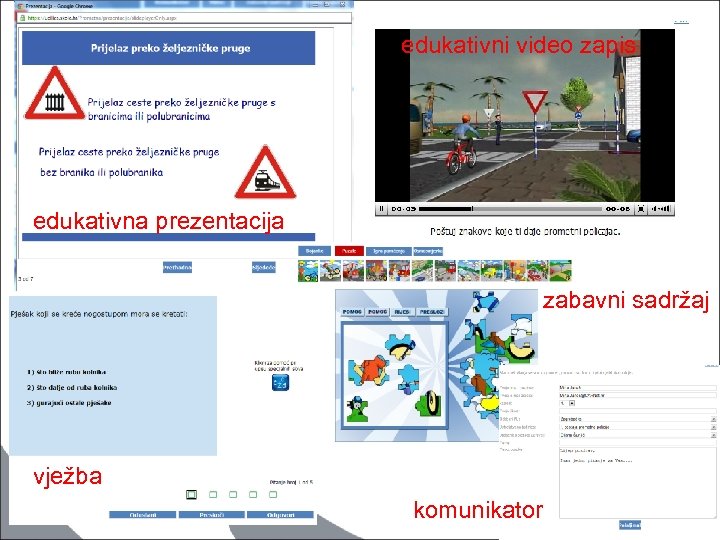Click the message text area in communicator
The height and width of the screenshot is (540, 720).
click(x=638, y=482)
